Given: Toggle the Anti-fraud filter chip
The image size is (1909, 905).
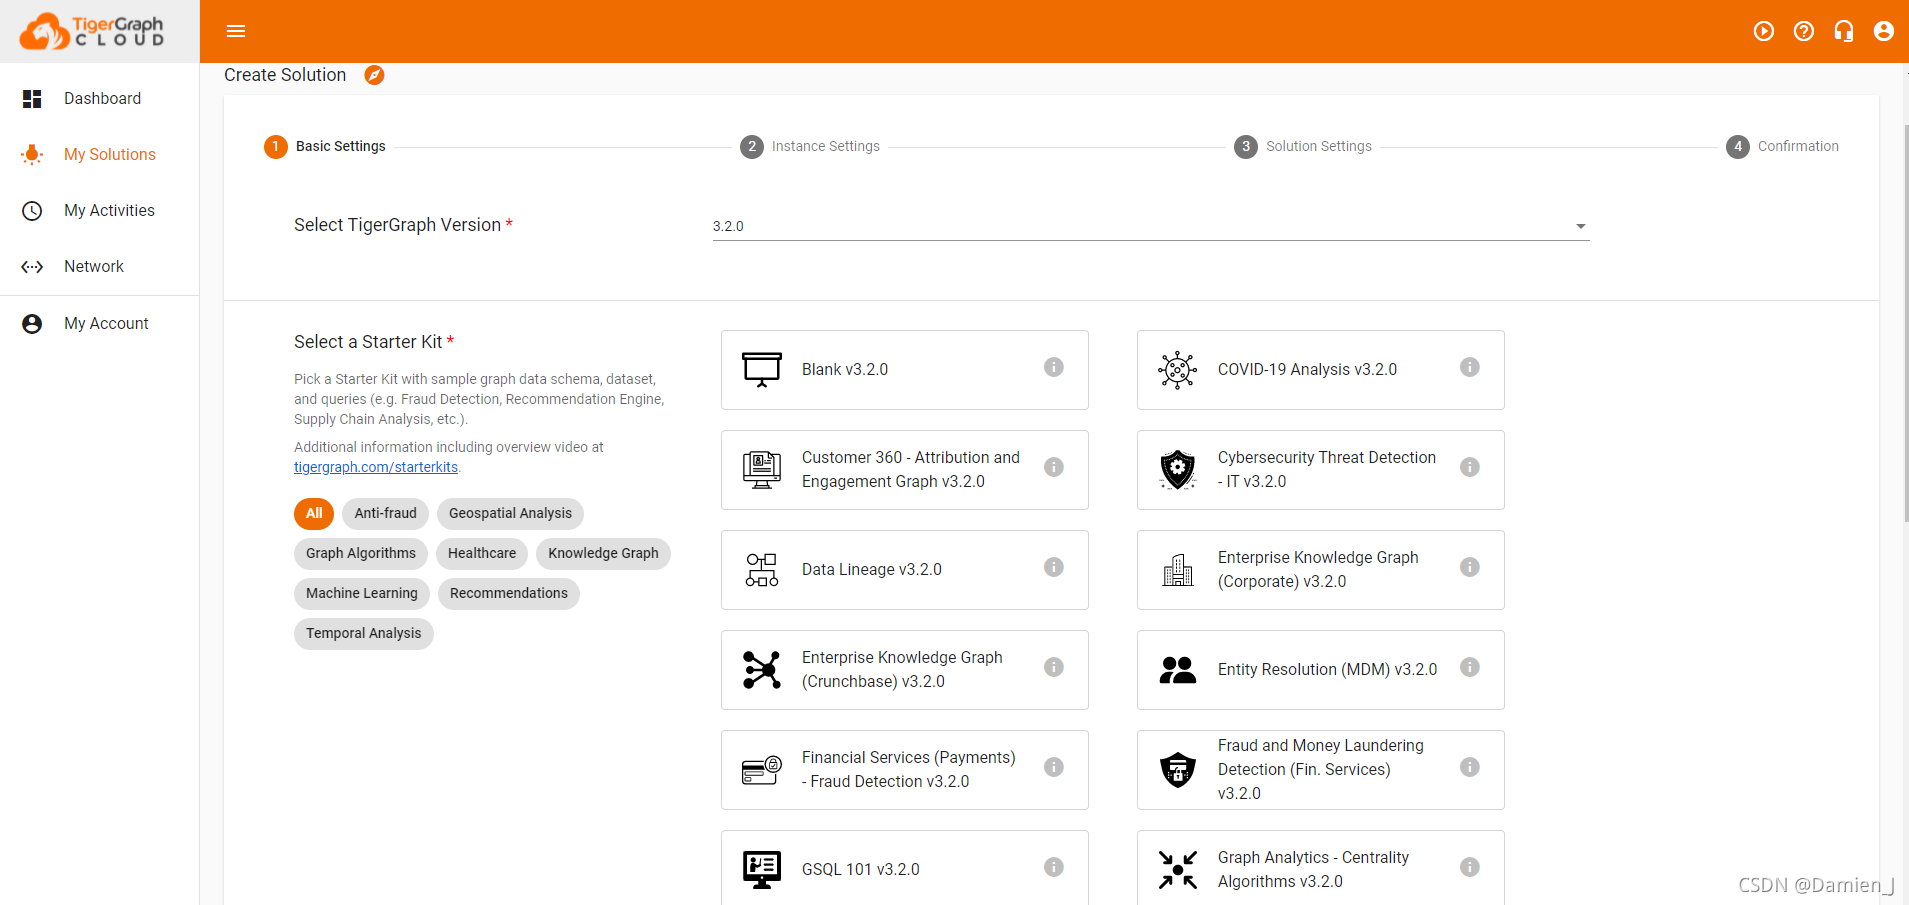Looking at the screenshot, I should (385, 514).
